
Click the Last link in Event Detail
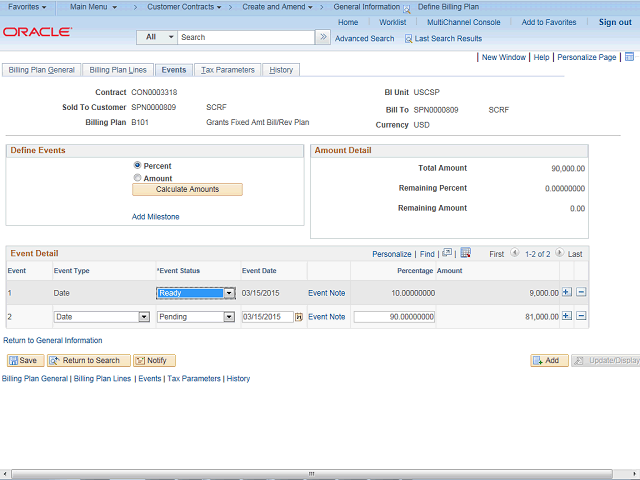pos(575,254)
